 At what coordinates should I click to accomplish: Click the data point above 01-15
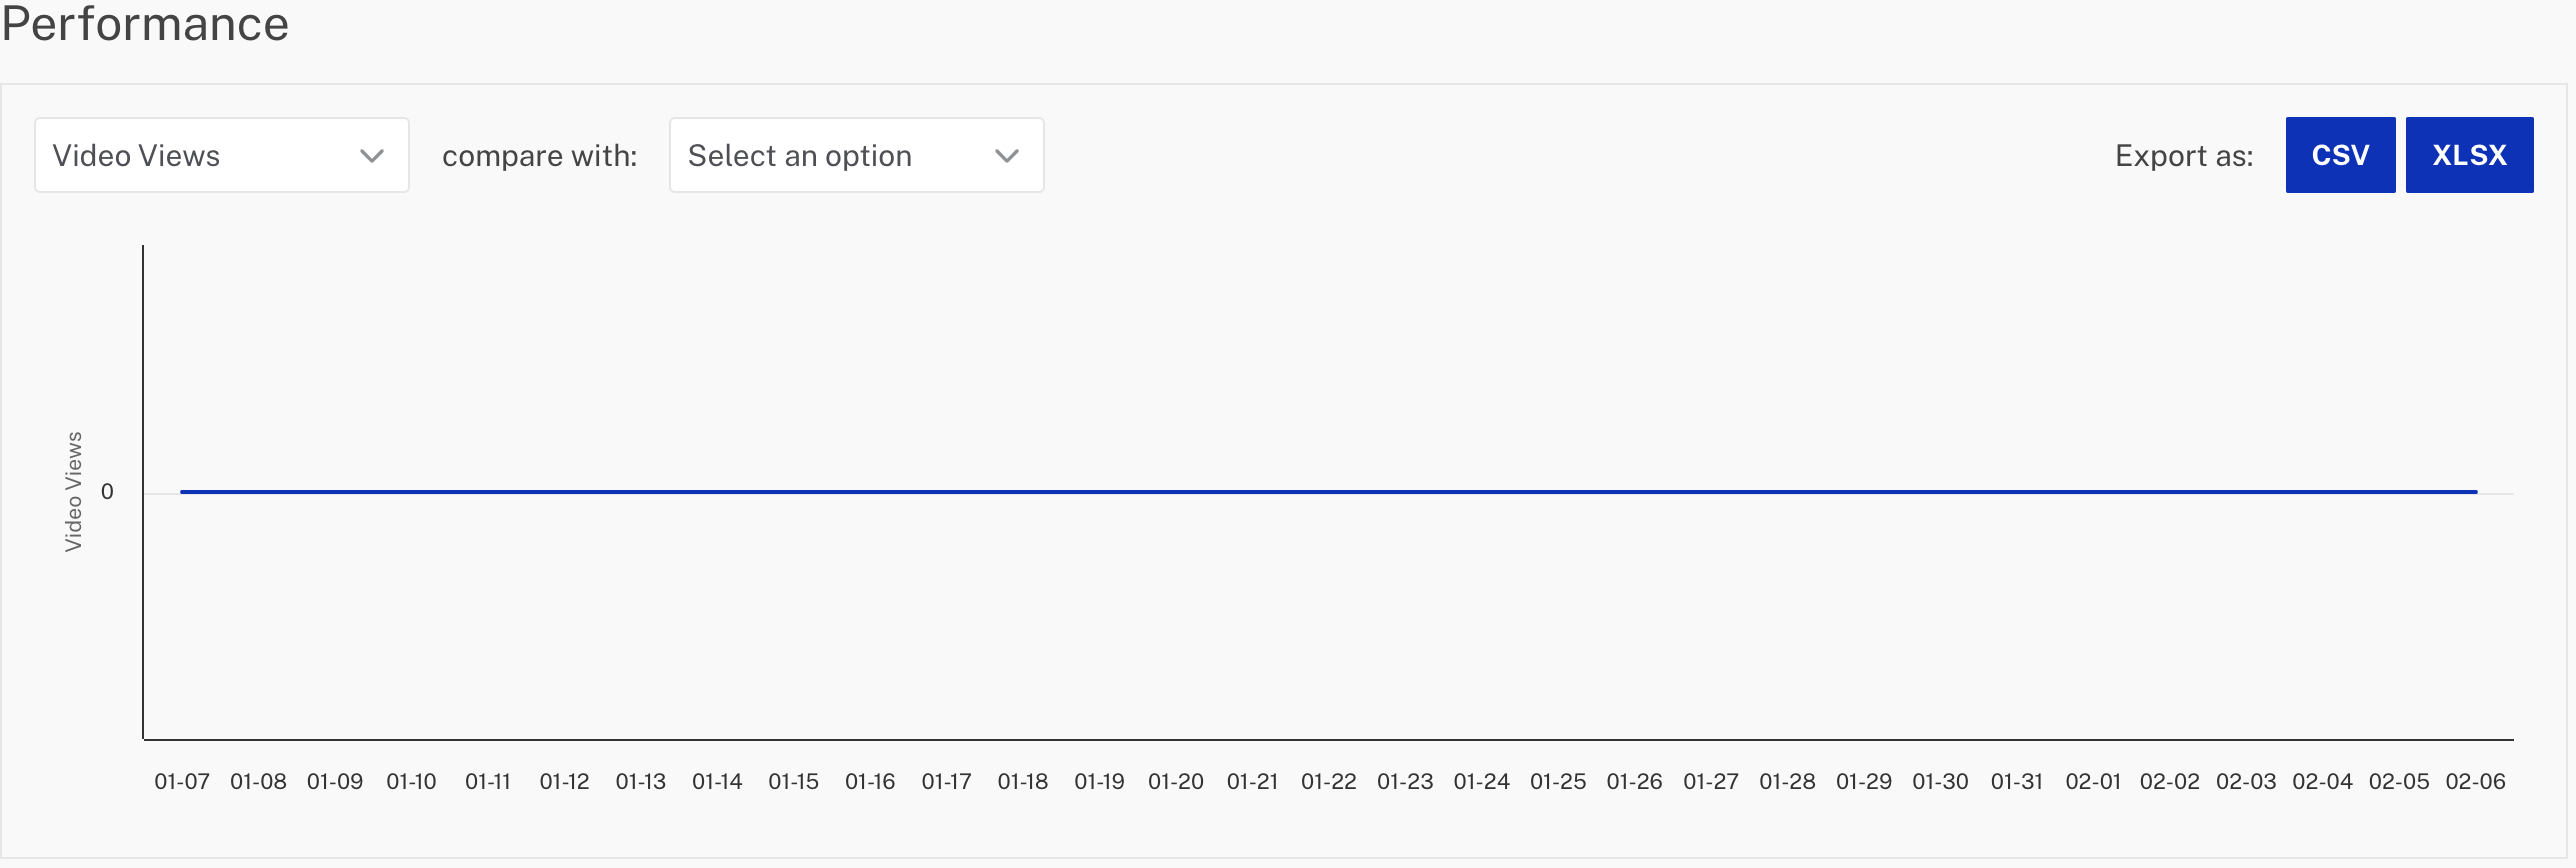[x=793, y=491]
